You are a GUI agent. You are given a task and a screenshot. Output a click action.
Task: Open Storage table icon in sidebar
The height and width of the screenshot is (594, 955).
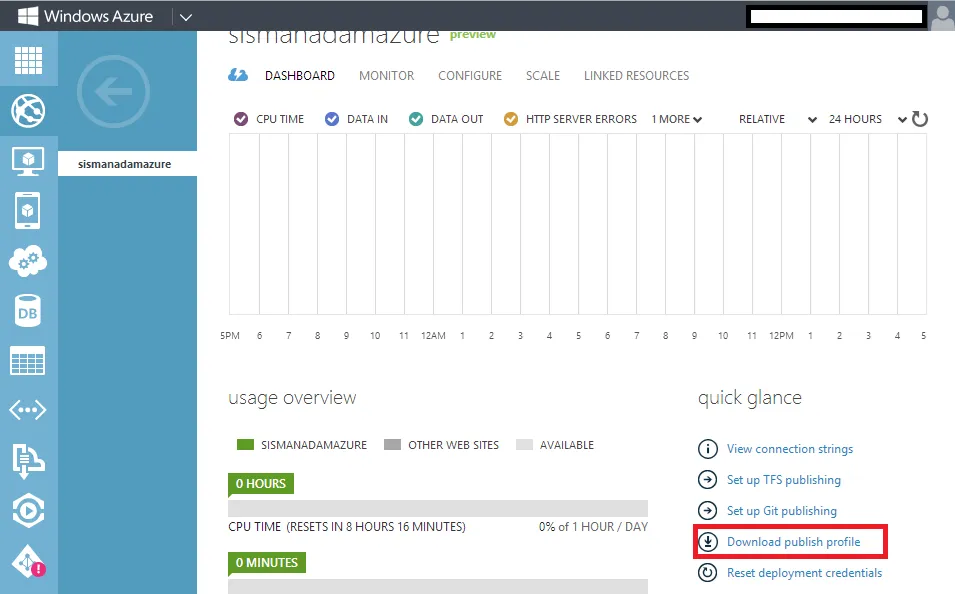27,360
